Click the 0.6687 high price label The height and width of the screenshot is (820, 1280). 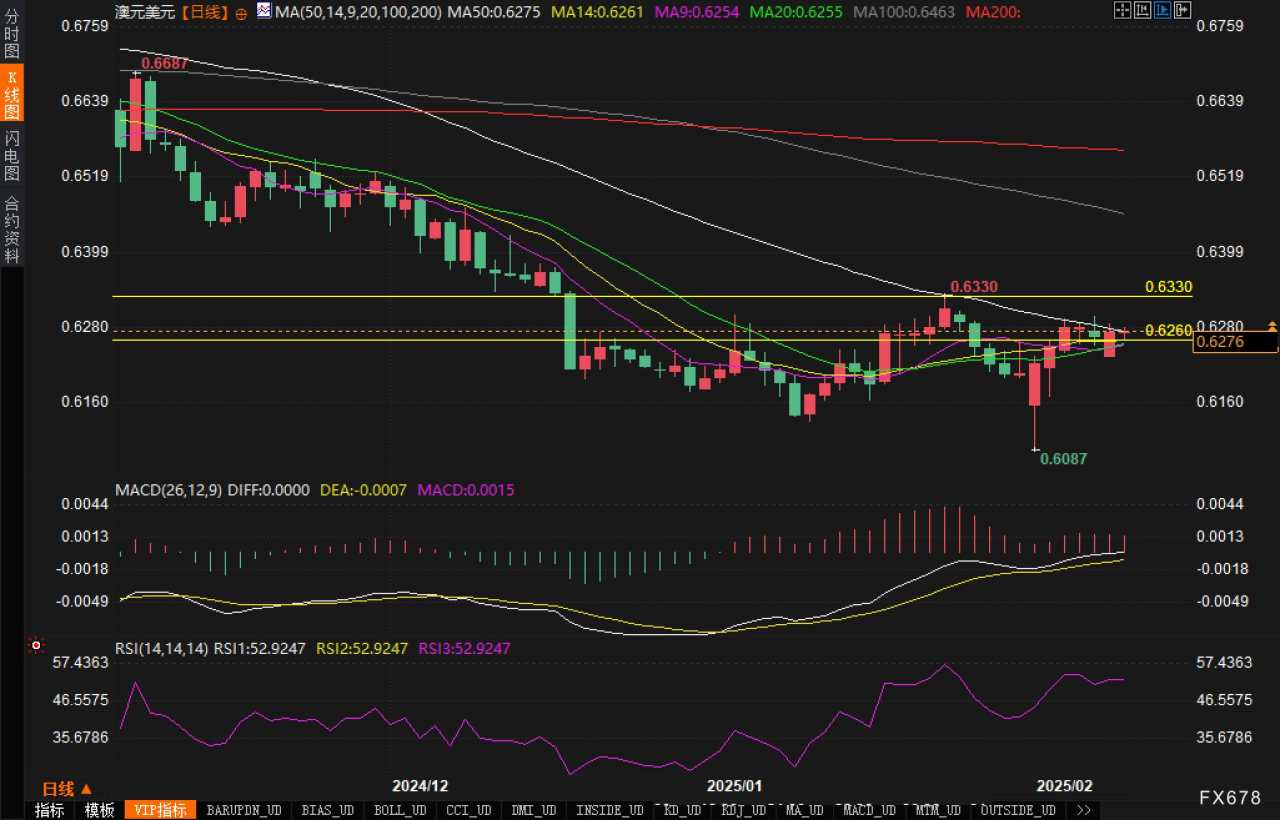click(x=164, y=63)
